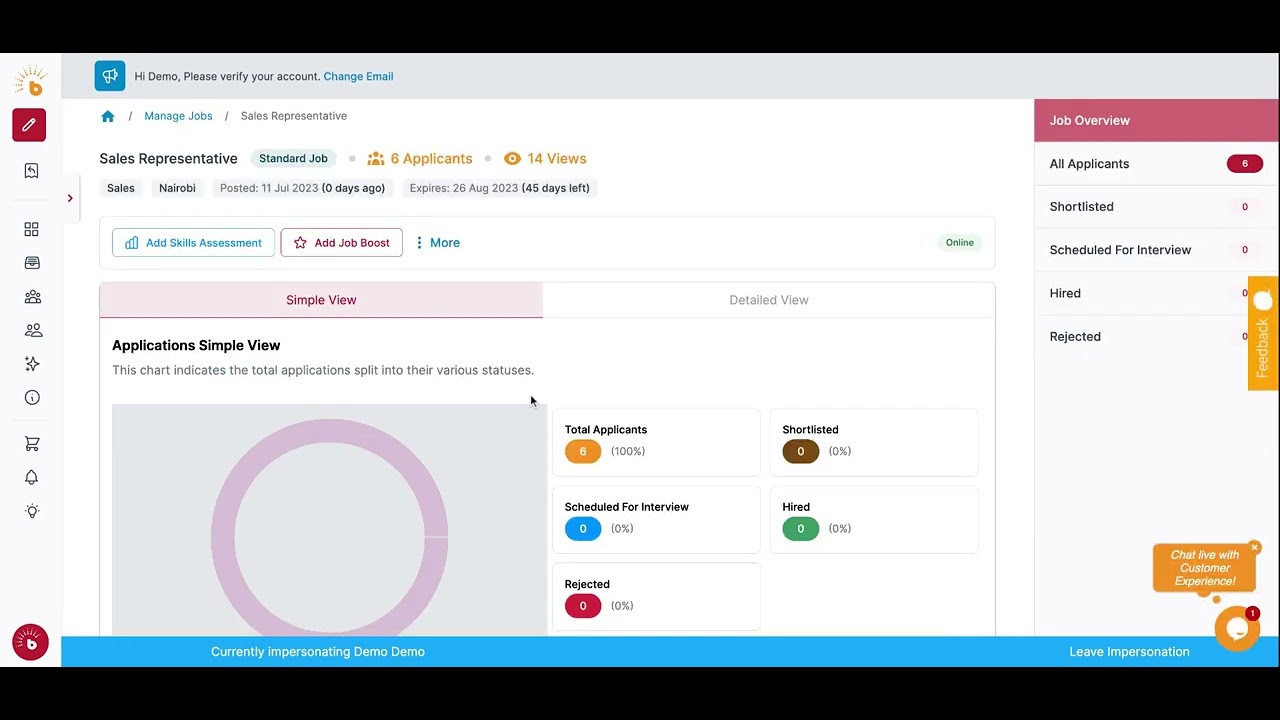The width and height of the screenshot is (1280, 720).
Task: Click the All Applicants red count badge
Action: point(1245,164)
